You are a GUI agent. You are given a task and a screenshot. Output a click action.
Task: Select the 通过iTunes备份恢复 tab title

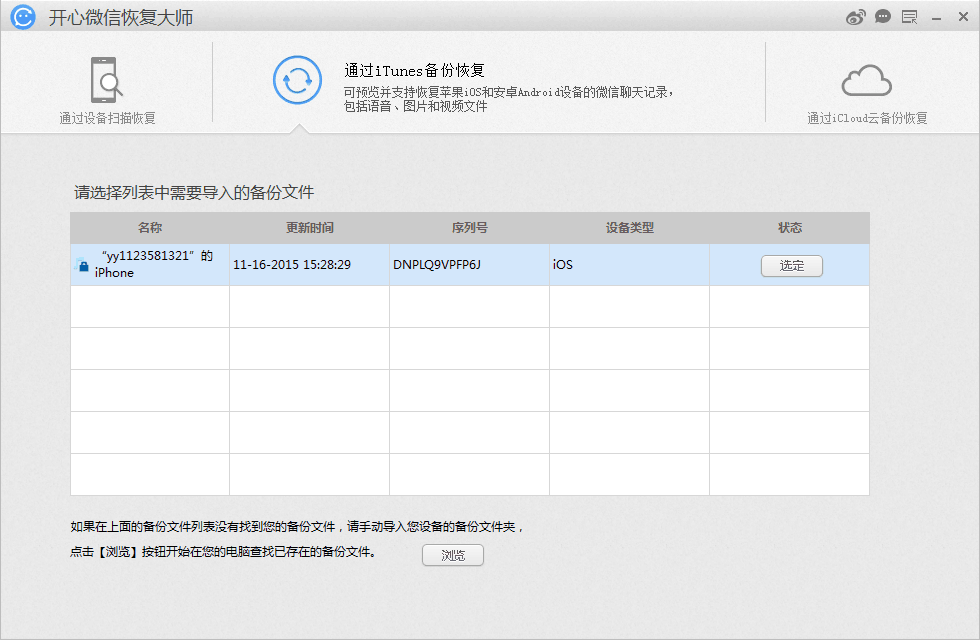414,70
